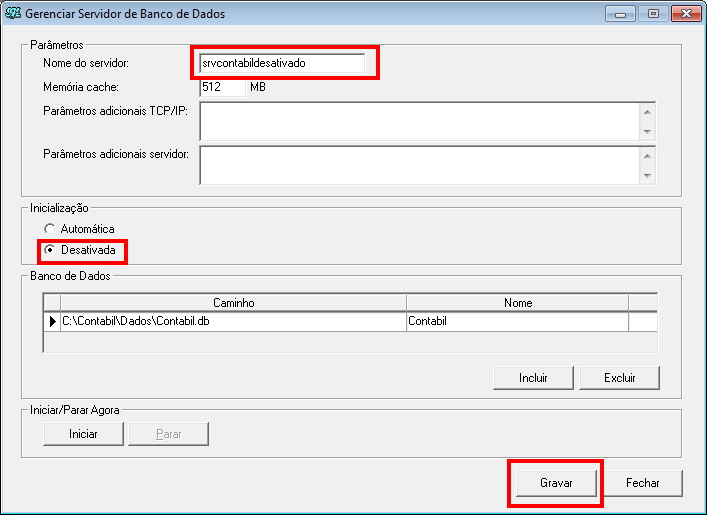707x515 pixels.
Task: Select the C:\Contabil\Dados\Contabil.db path cell
Action: coord(233,321)
